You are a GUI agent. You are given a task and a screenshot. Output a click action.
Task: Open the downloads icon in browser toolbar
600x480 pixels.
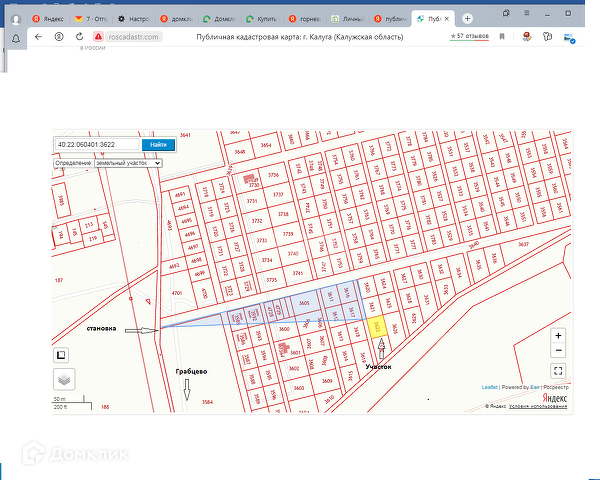(569, 37)
